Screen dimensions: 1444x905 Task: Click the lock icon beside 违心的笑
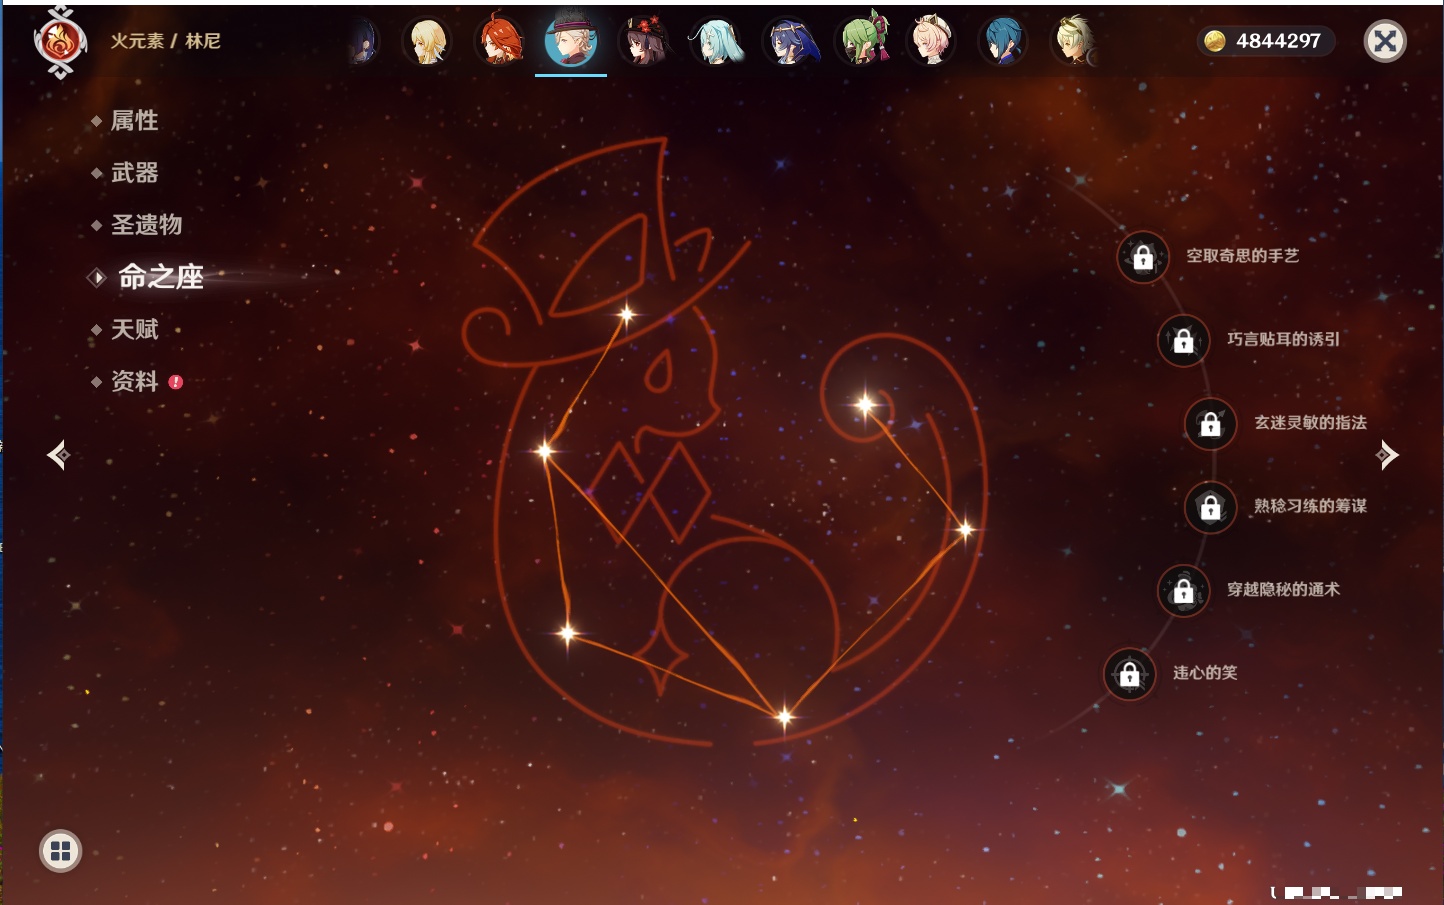pos(1129,674)
